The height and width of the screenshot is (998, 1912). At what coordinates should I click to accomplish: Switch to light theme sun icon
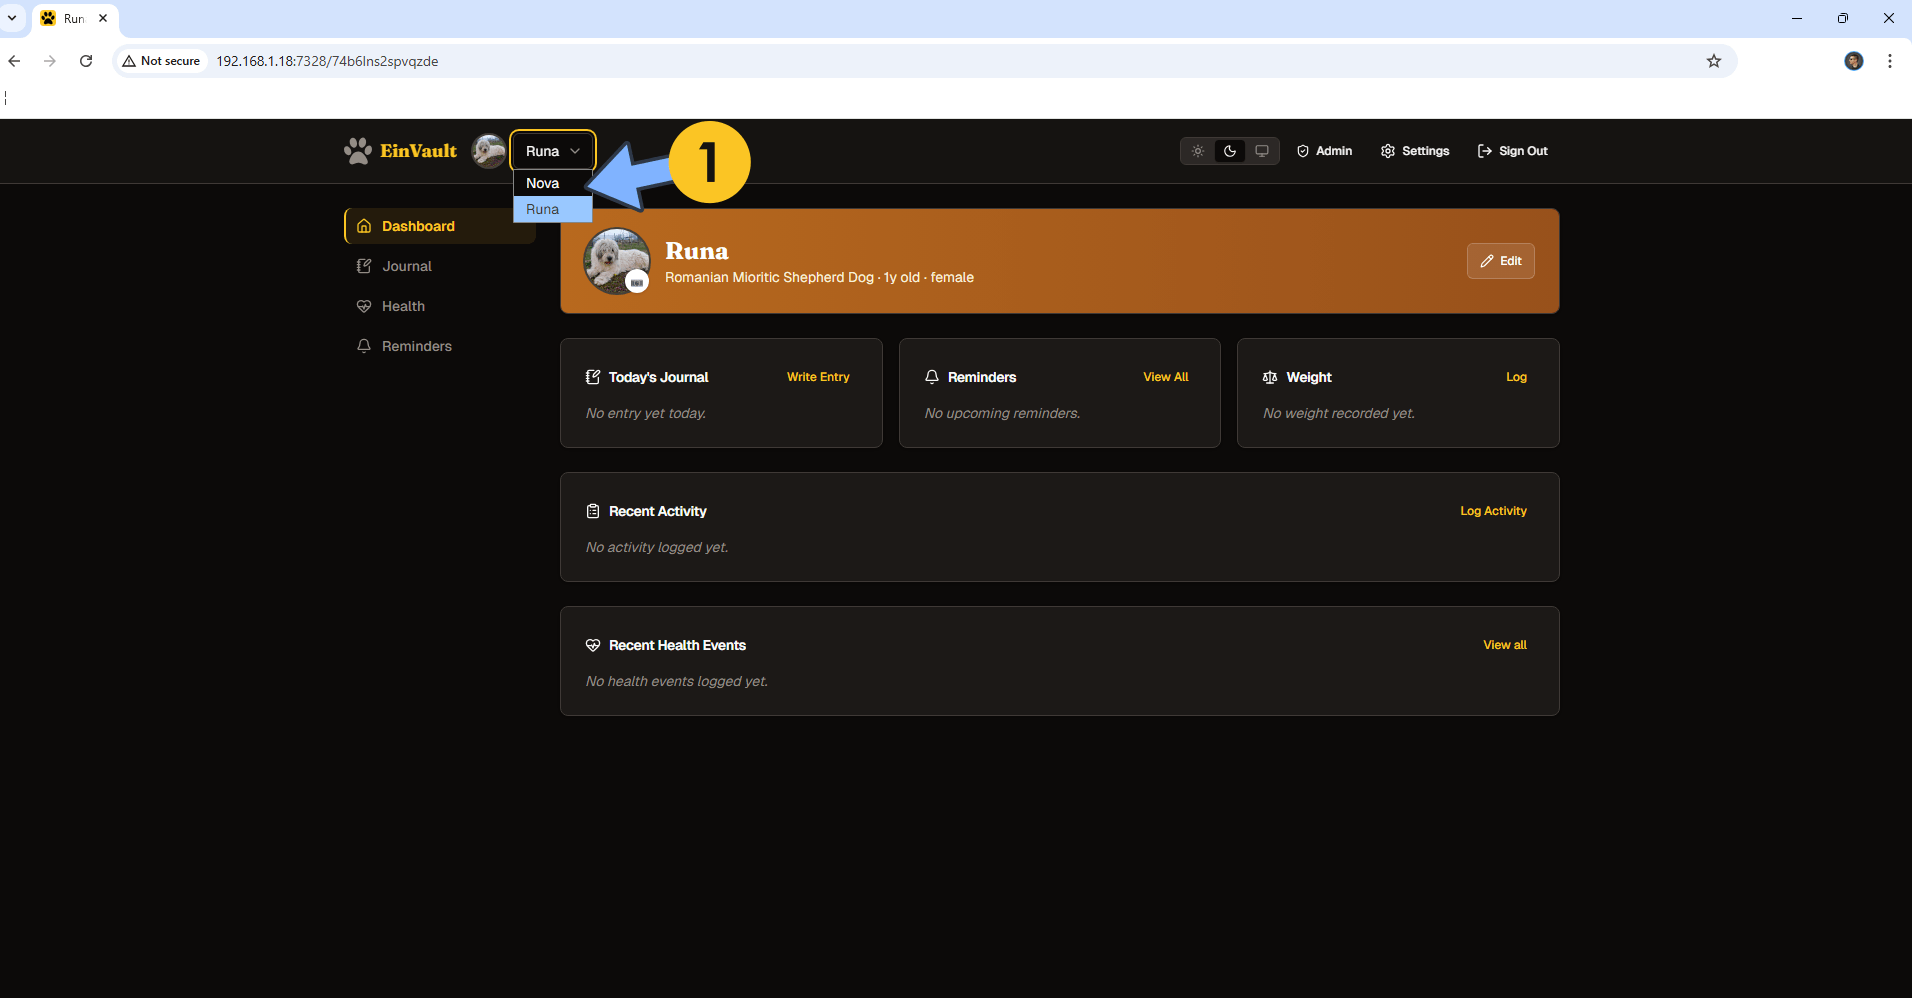click(x=1198, y=151)
